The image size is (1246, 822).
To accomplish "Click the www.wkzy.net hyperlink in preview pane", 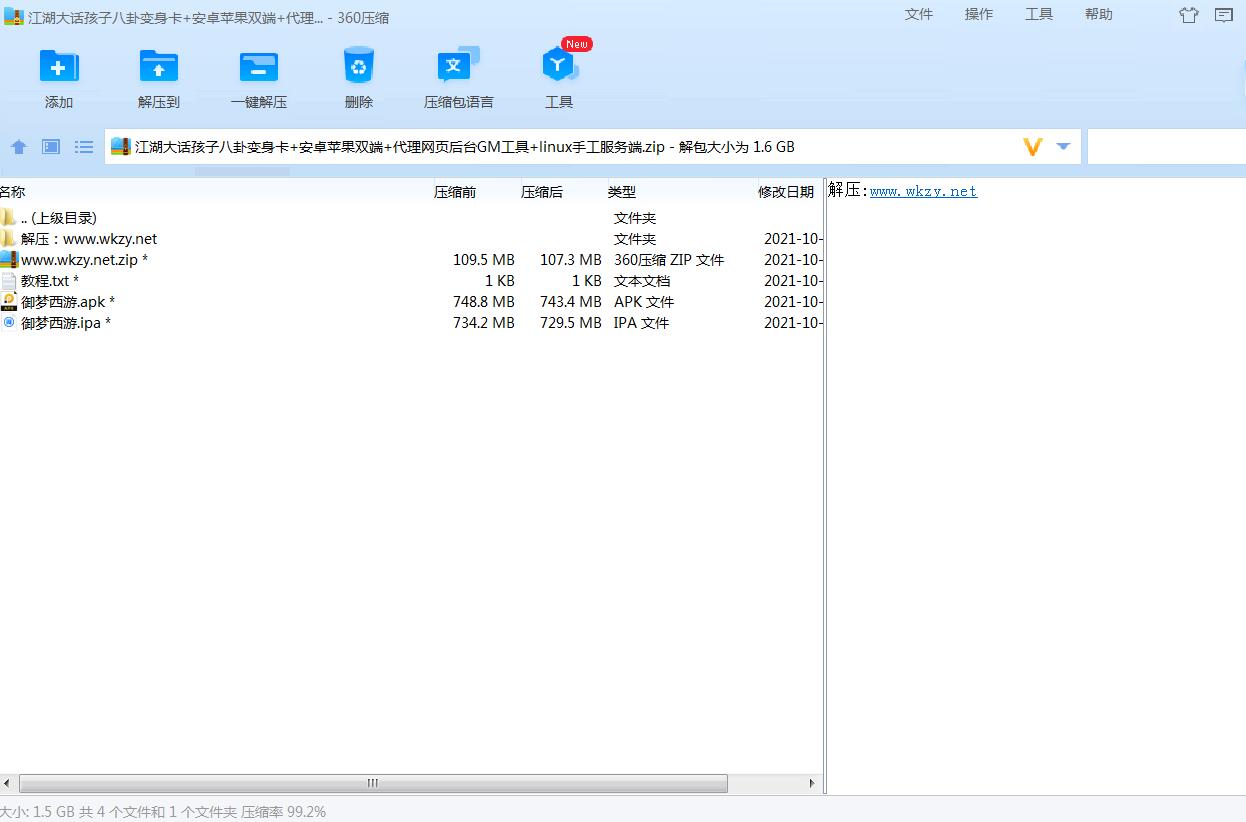I will point(923,191).
